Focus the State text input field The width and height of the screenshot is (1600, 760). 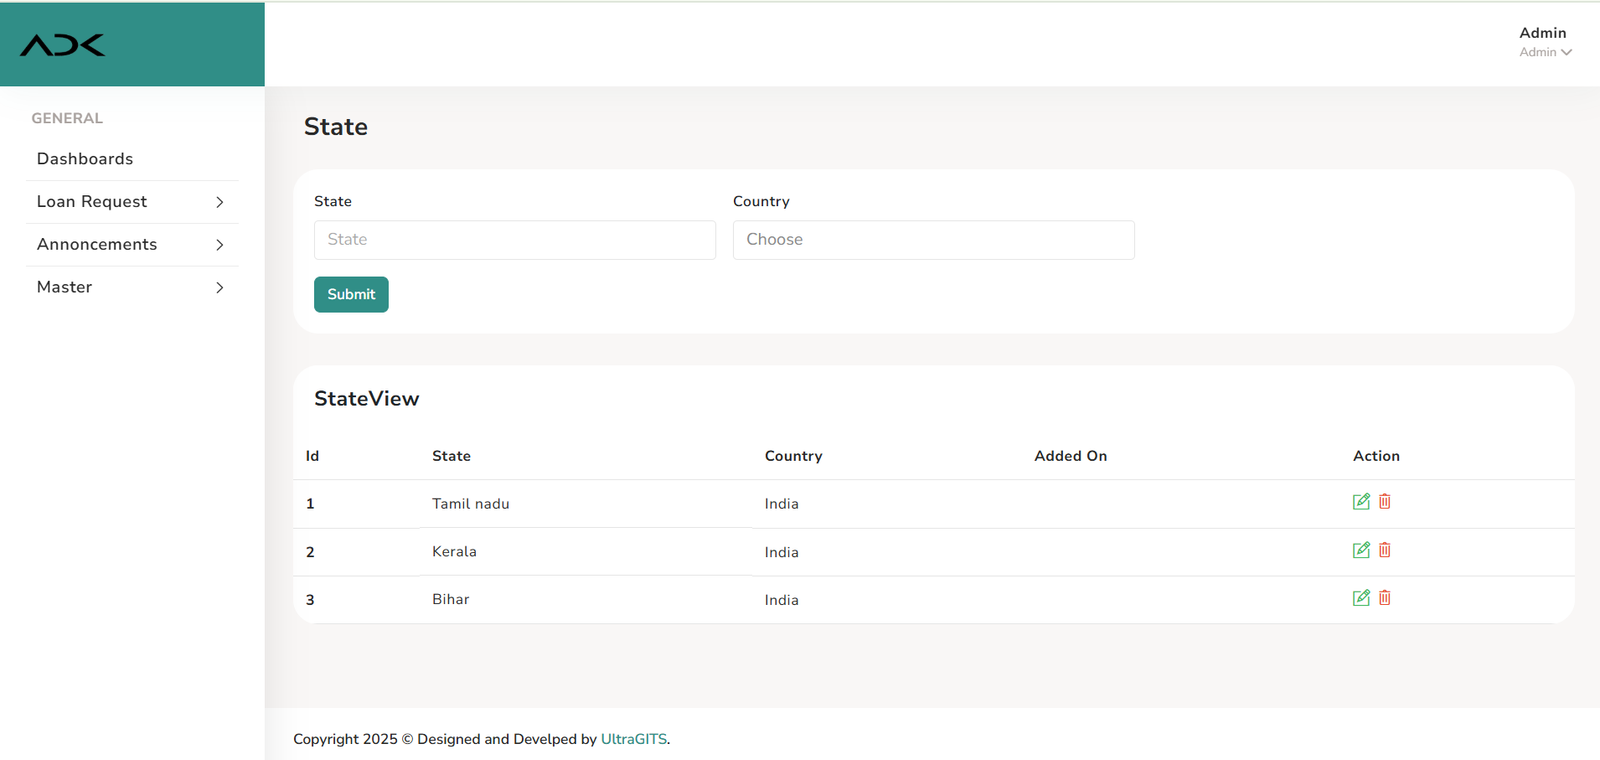[514, 240]
